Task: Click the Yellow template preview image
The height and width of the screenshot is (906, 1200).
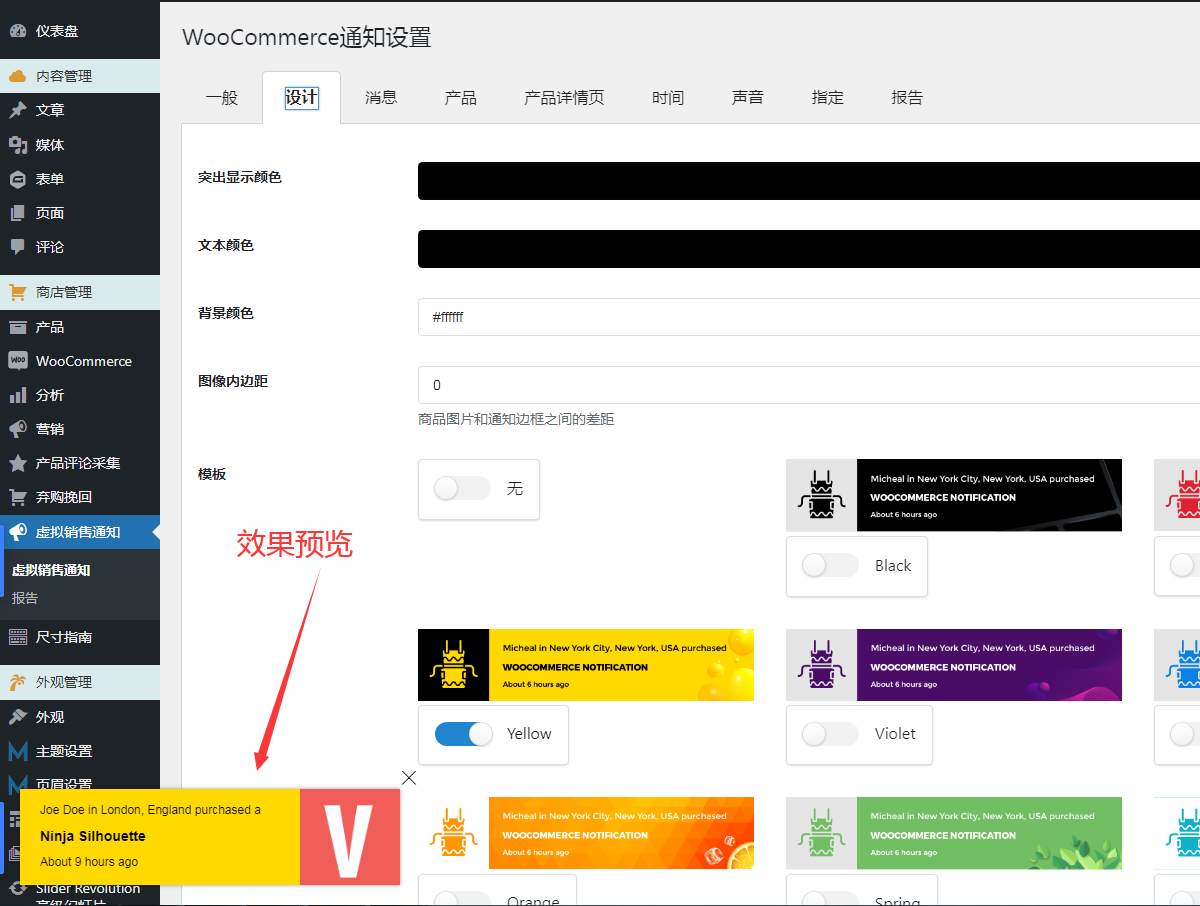Action: [586, 665]
